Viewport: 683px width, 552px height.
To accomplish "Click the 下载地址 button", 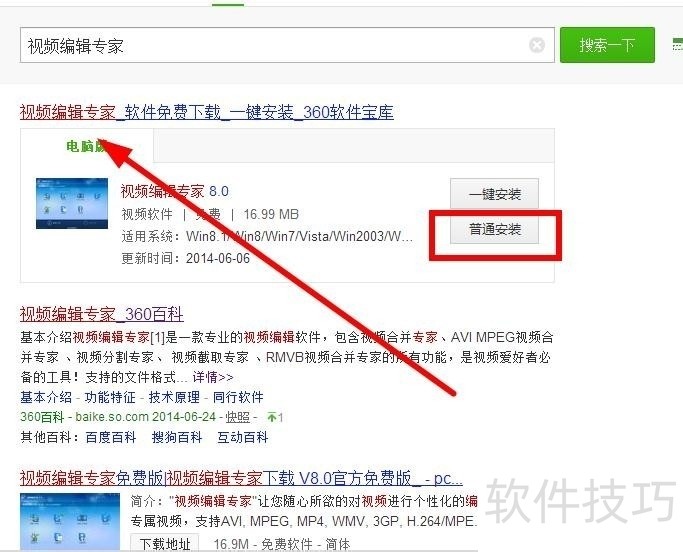I will [165, 543].
